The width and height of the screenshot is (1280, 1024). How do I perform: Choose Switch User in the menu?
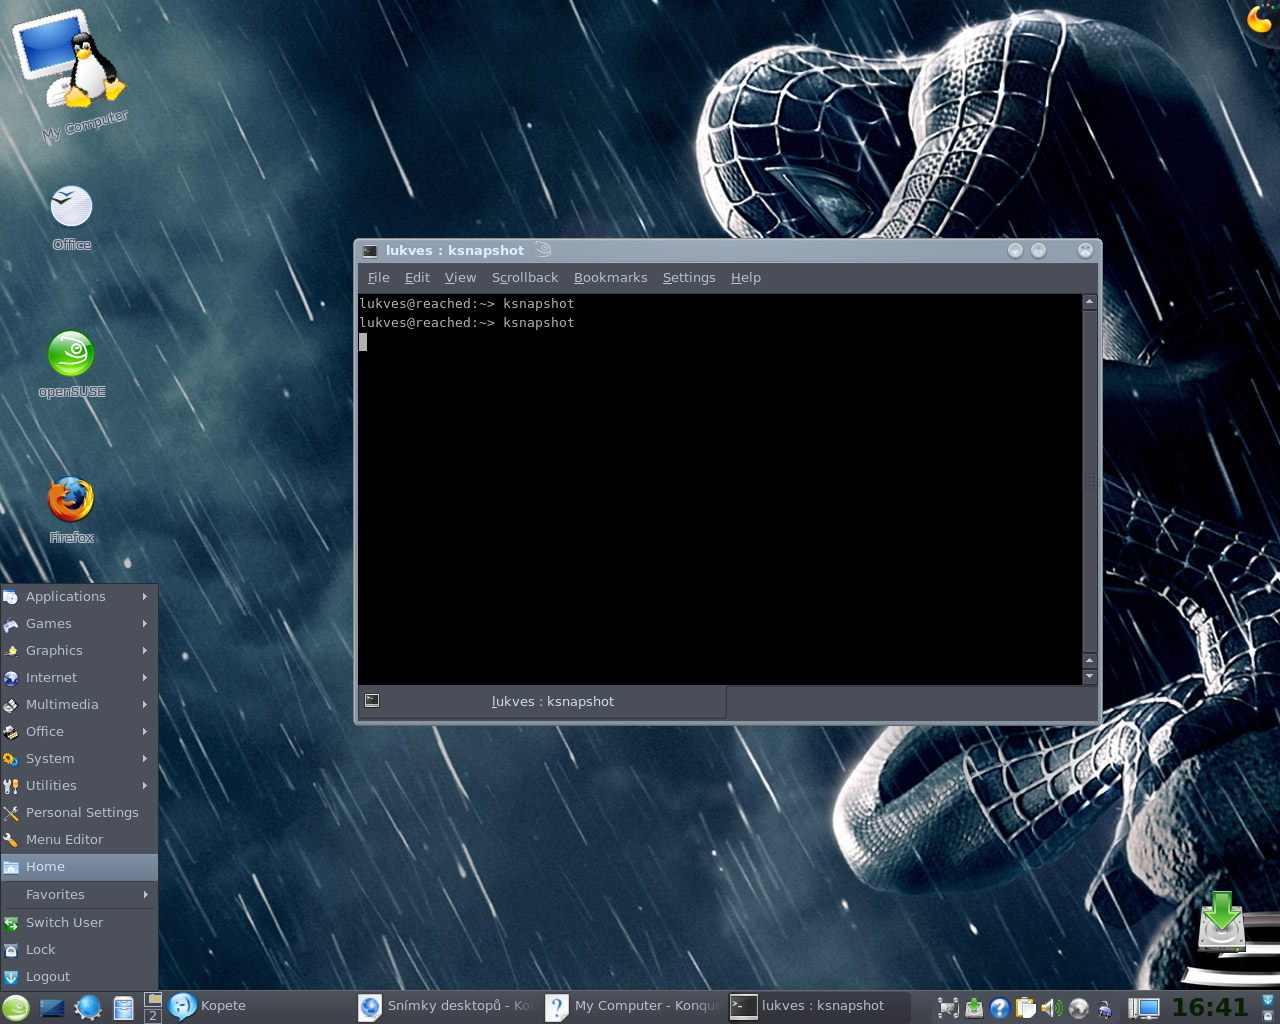(79, 923)
